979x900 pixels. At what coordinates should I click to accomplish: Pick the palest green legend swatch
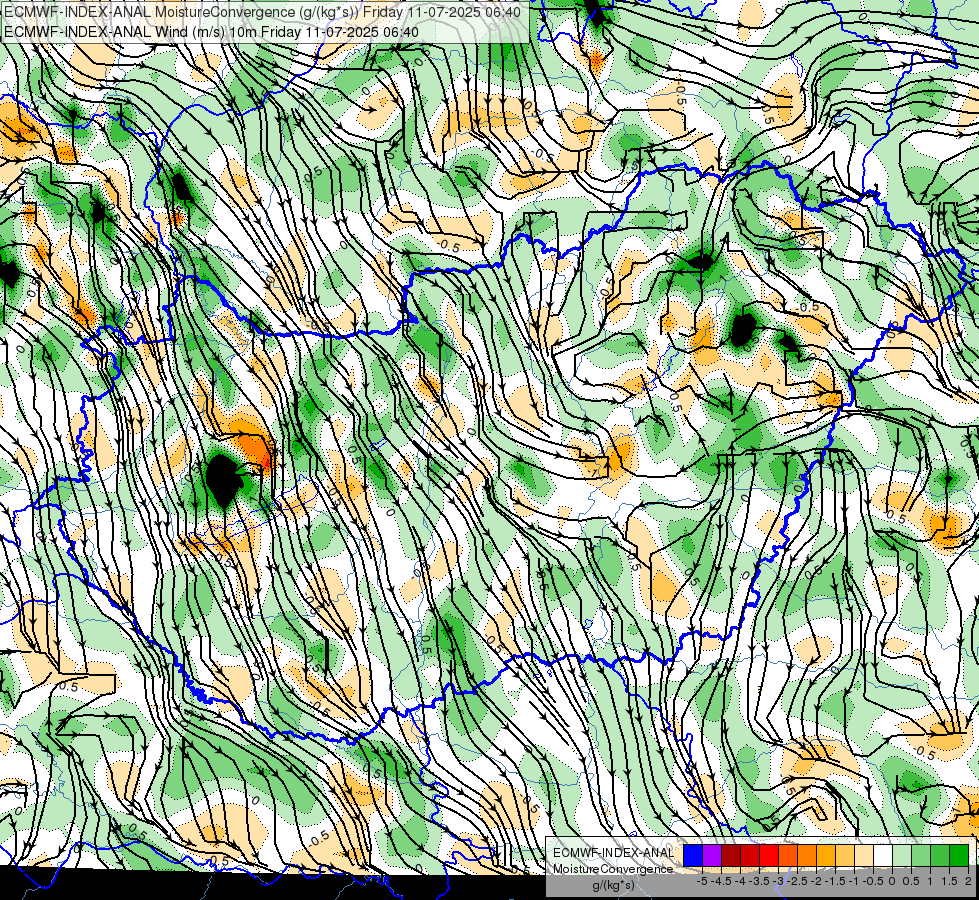coord(902,855)
